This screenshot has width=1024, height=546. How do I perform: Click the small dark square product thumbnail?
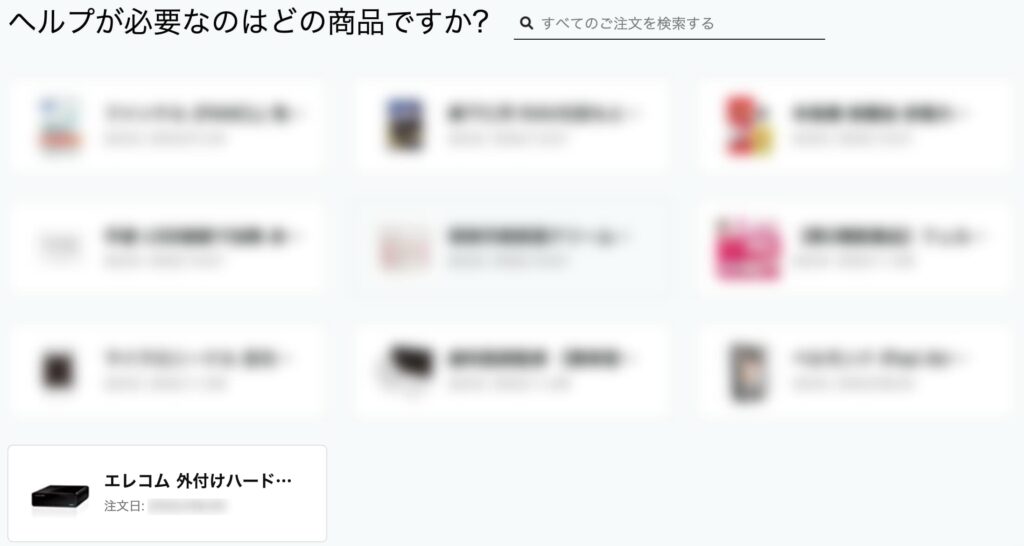coord(58,370)
